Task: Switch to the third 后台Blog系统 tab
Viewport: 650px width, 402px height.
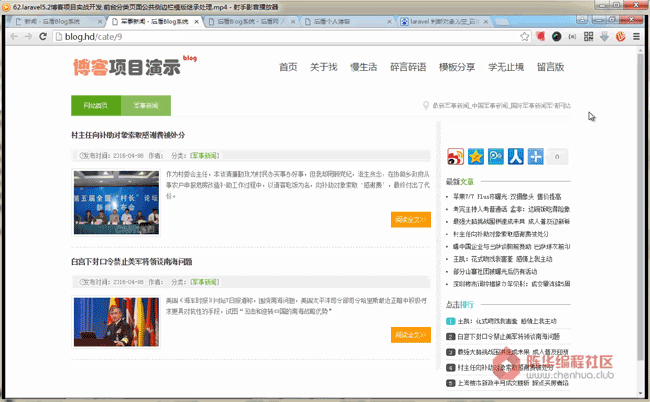Action: pos(251,22)
